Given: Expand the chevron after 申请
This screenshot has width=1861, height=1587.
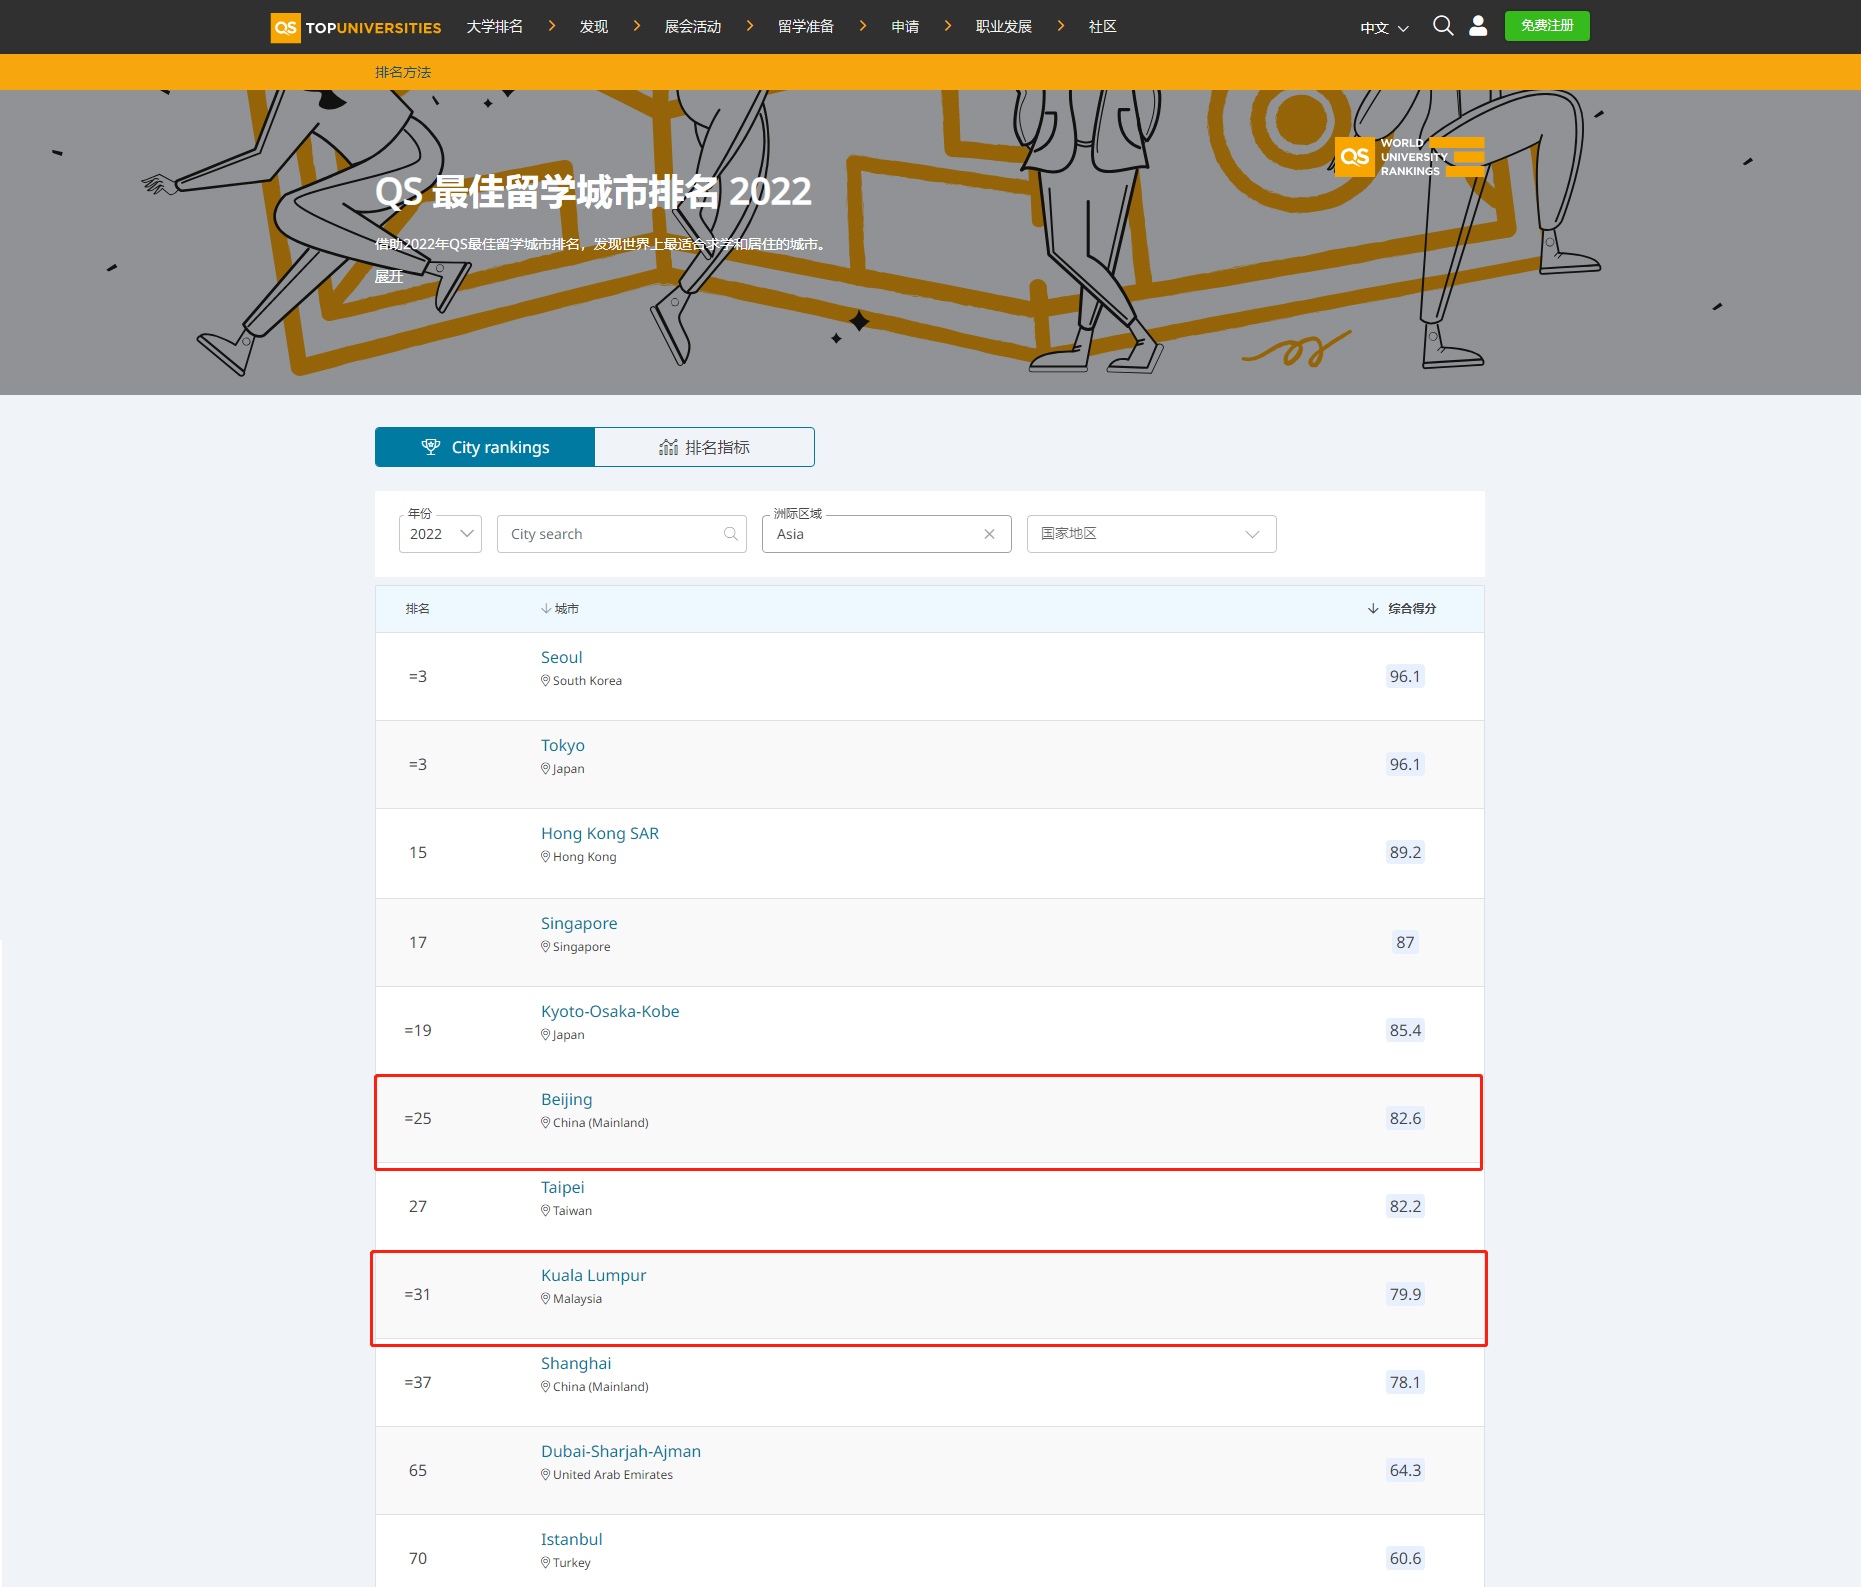Looking at the screenshot, I should (948, 26).
